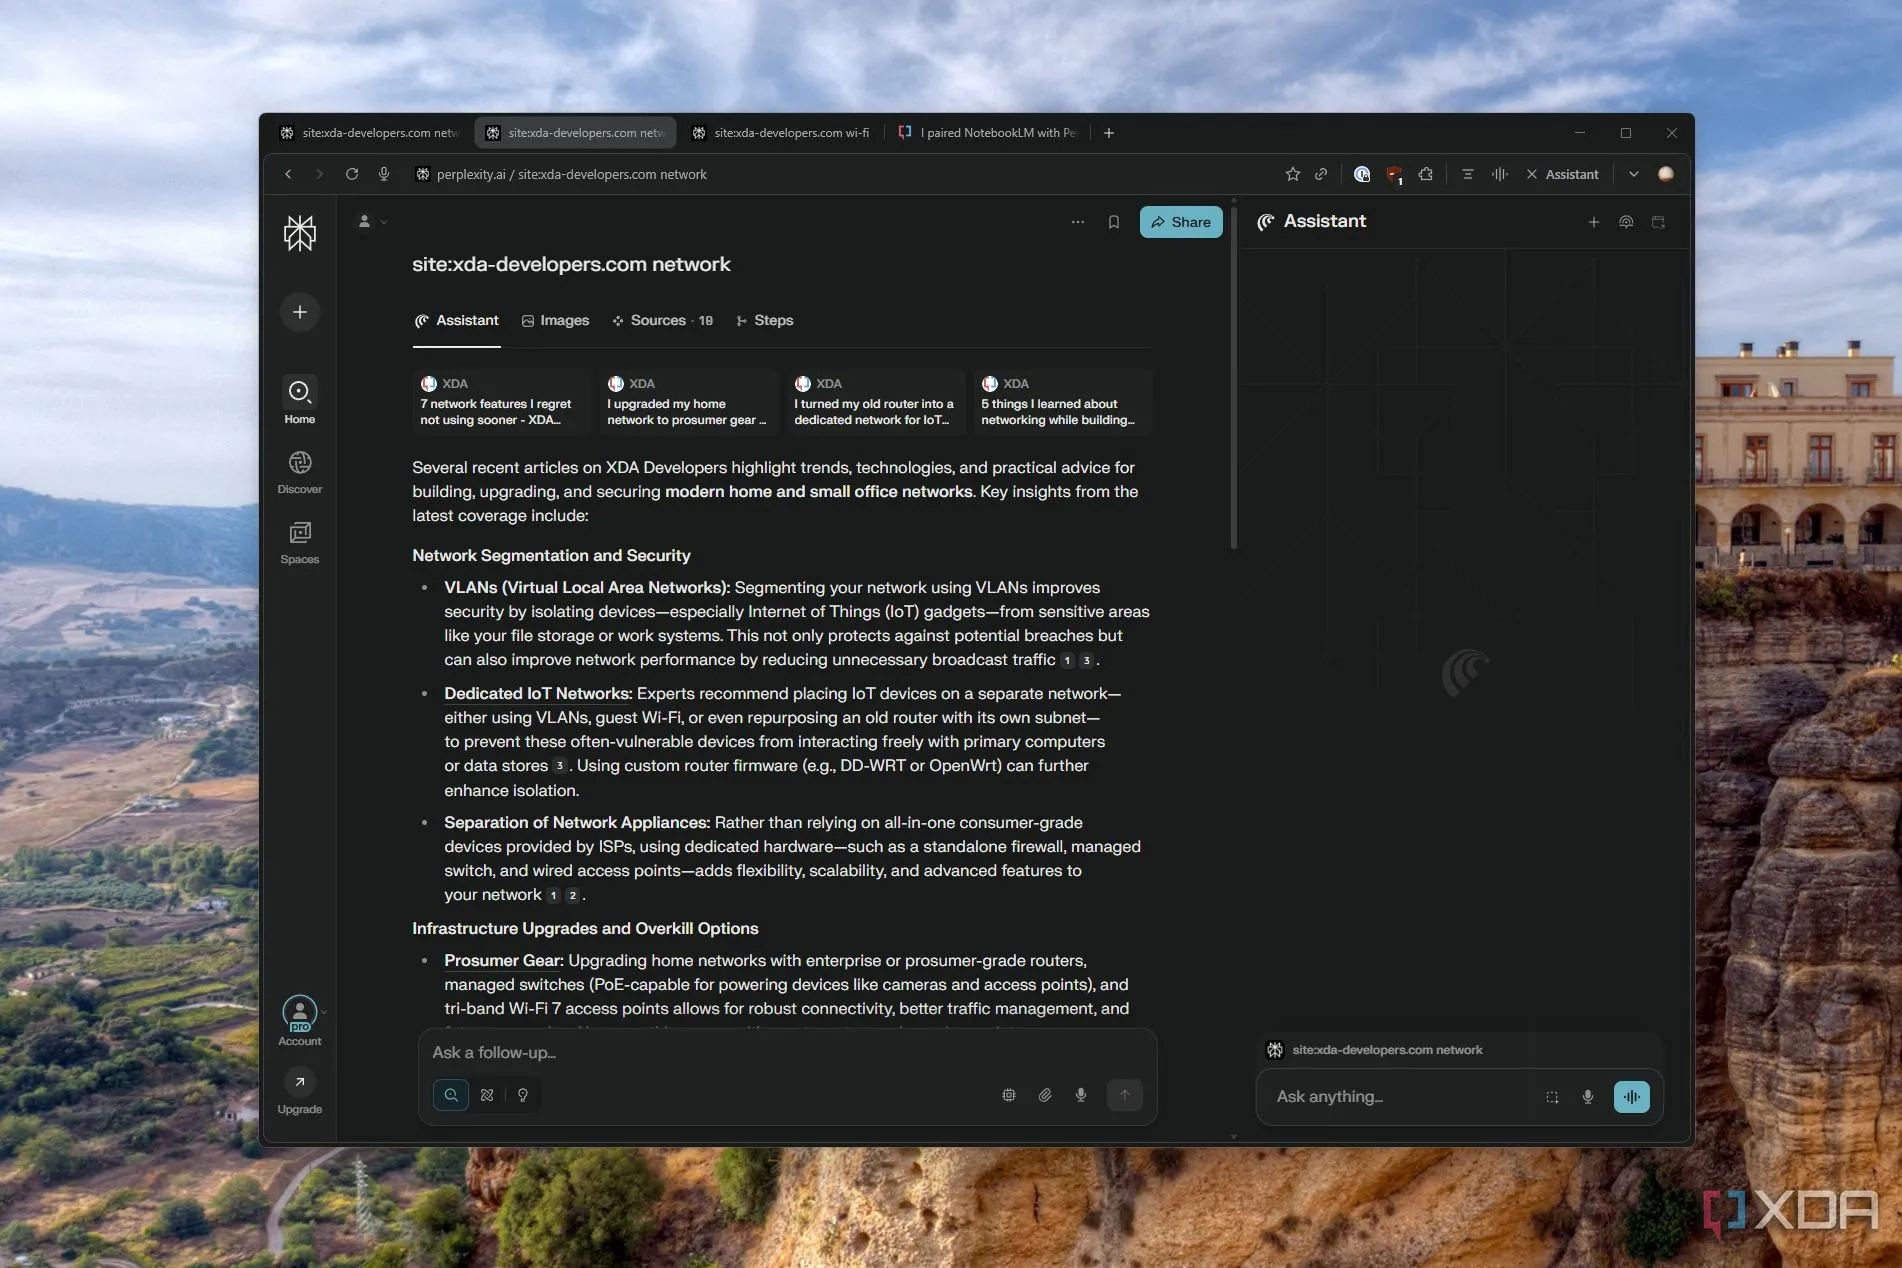1902x1268 pixels.
Task: Click the main page vertical scrollbar
Action: point(1234,376)
